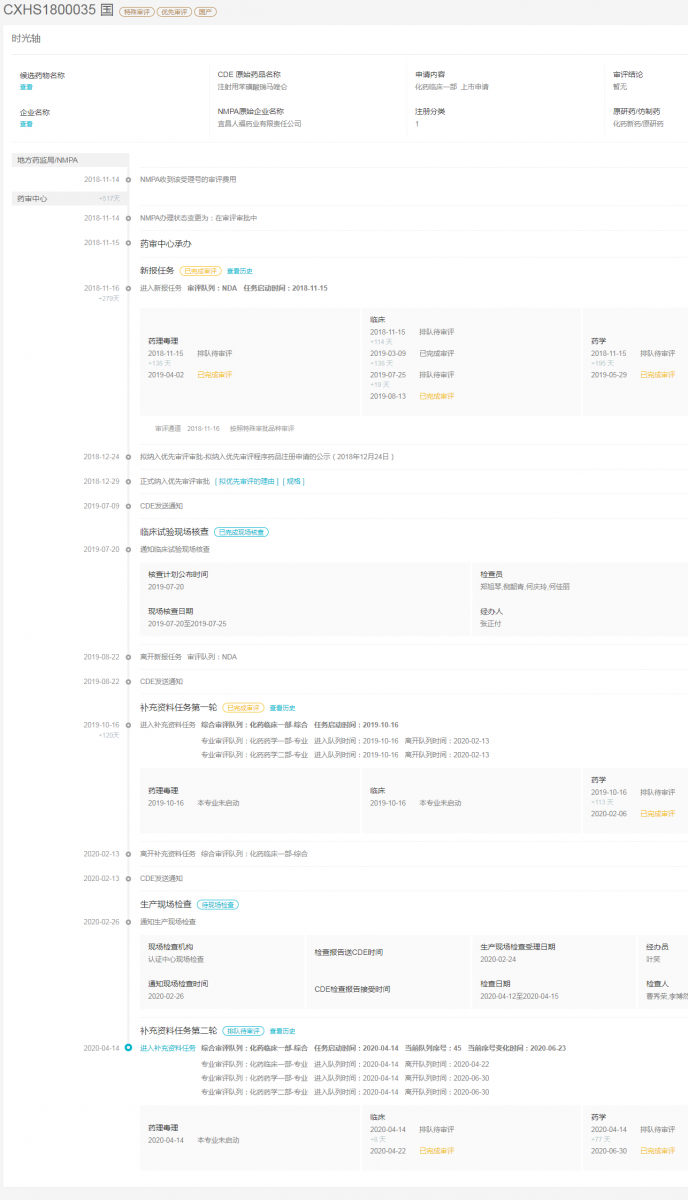The width and height of the screenshot is (688, 1200).
Task: Click the 2019-08-22 离开新报任务 timeline dot
Action: (x=128, y=657)
